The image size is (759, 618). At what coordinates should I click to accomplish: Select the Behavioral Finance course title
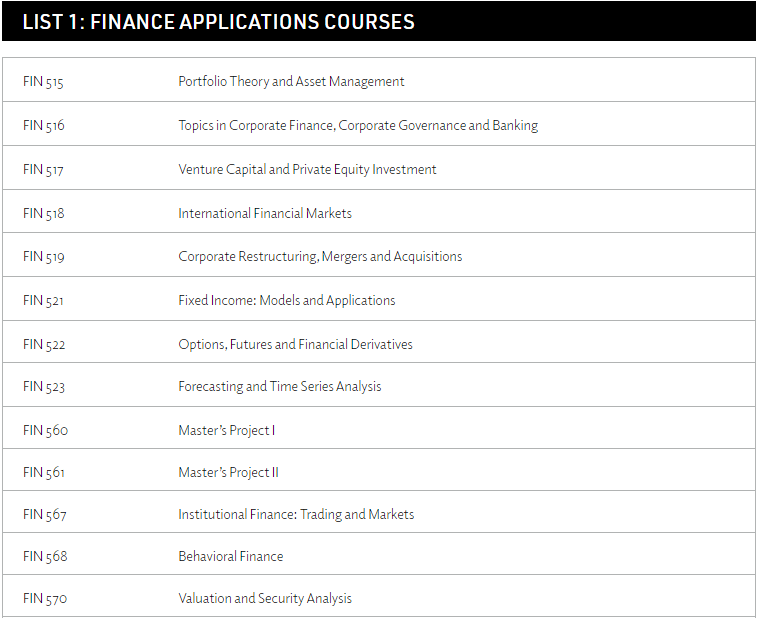[230, 557]
